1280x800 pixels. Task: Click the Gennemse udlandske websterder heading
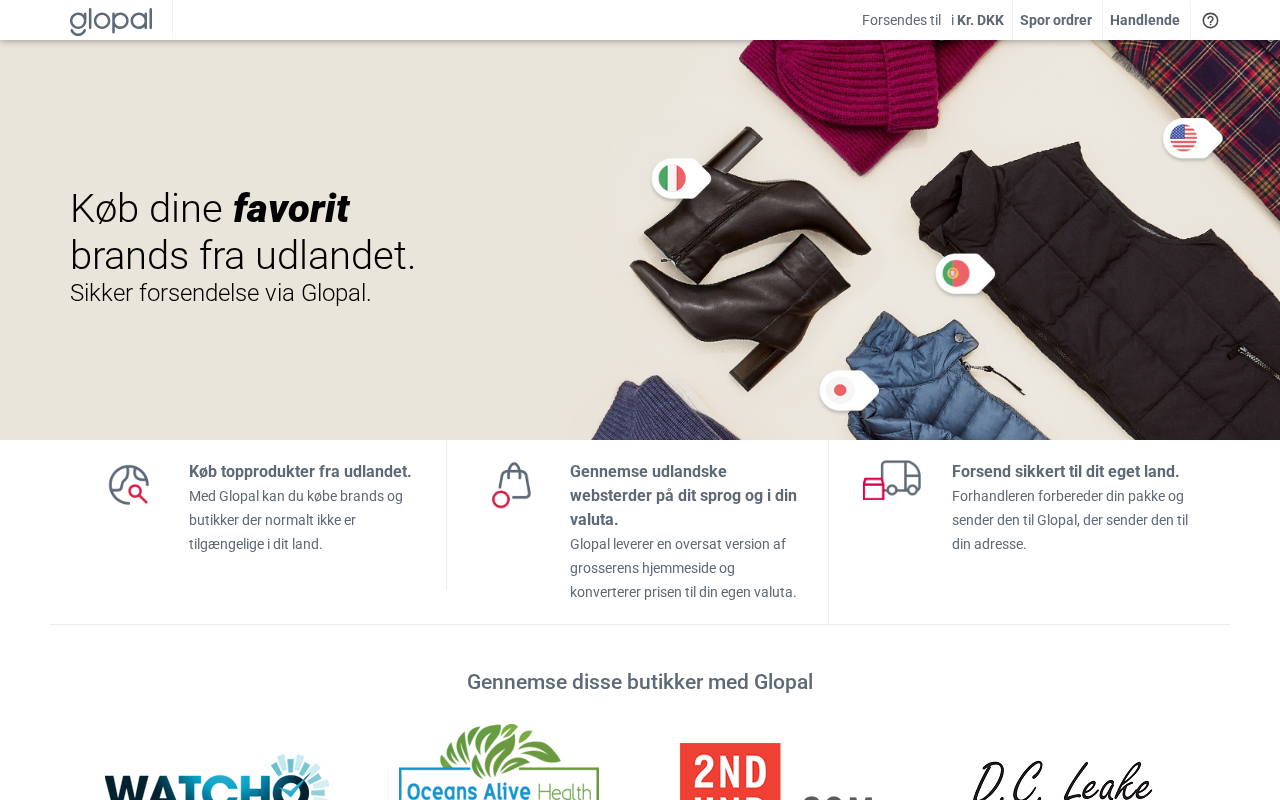click(684, 496)
